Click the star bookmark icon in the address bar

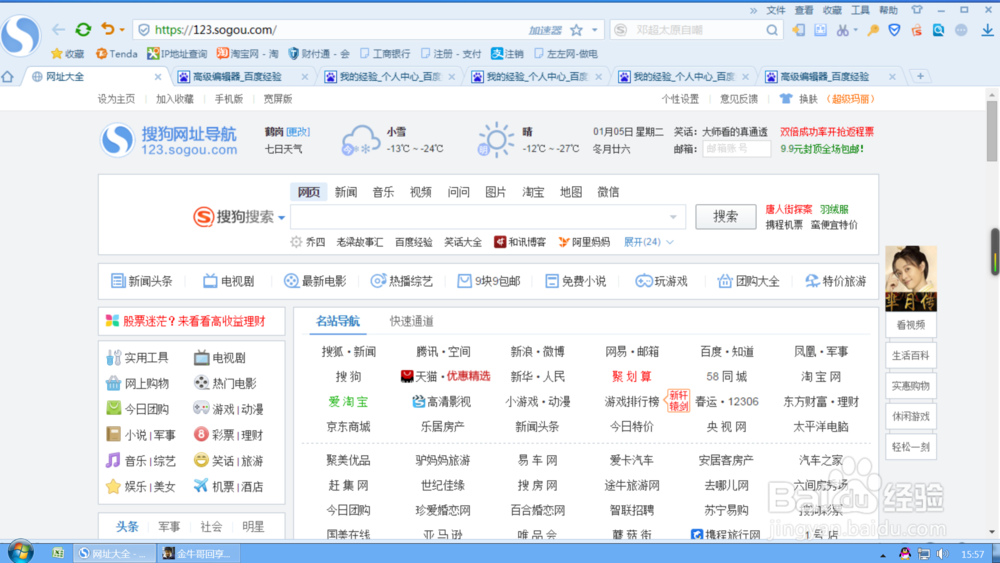pos(577,30)
